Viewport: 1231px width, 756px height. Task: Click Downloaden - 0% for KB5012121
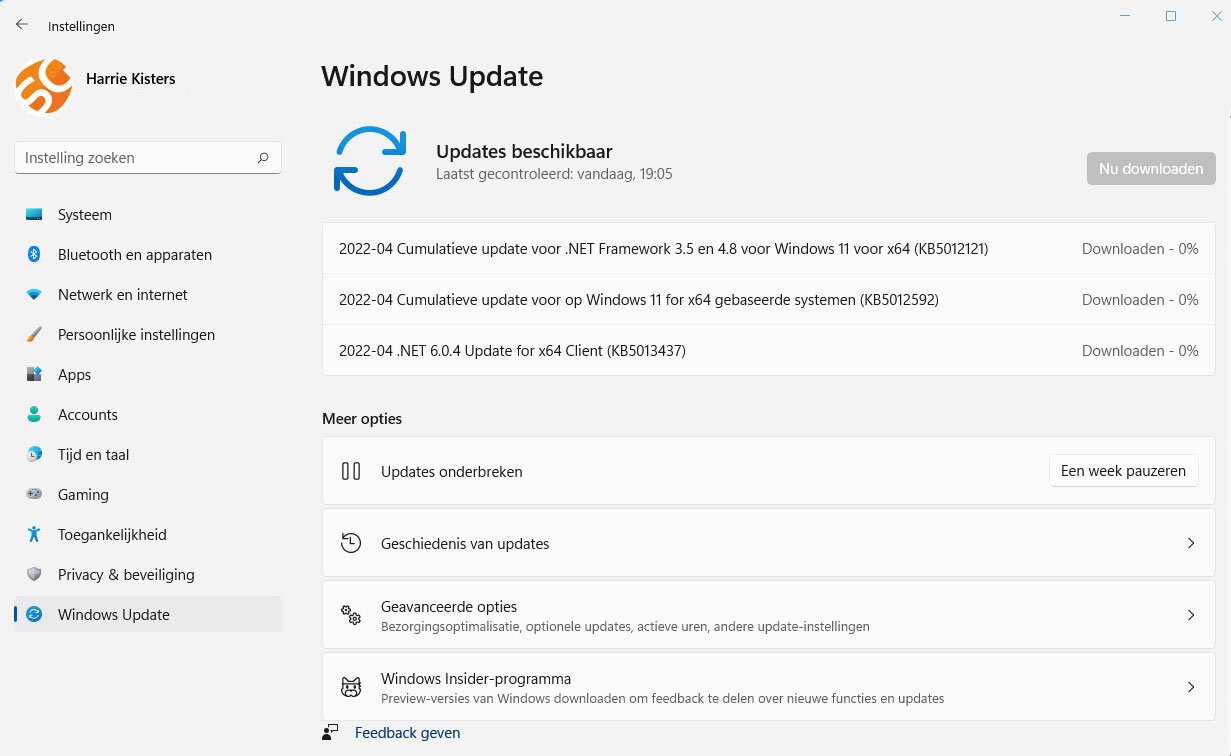coord(1140,249)
